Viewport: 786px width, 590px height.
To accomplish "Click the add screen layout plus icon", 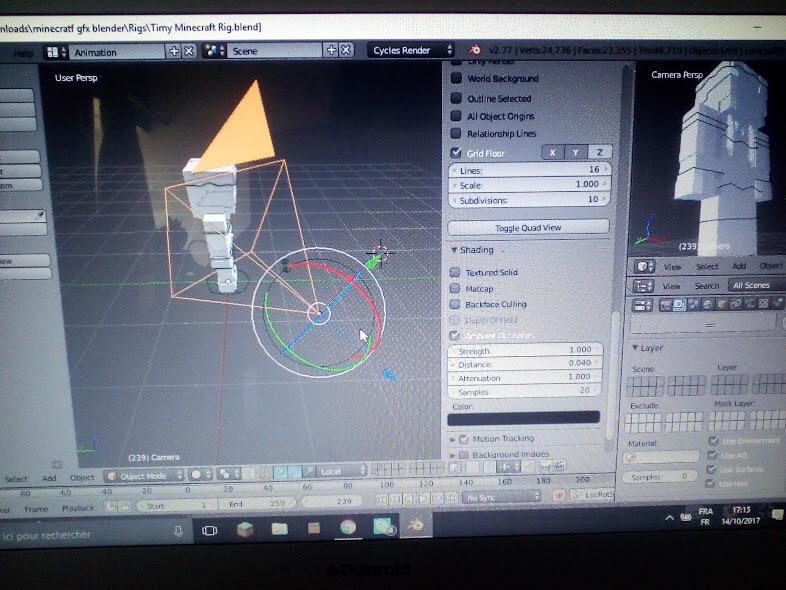I will (x=174, y=51).
